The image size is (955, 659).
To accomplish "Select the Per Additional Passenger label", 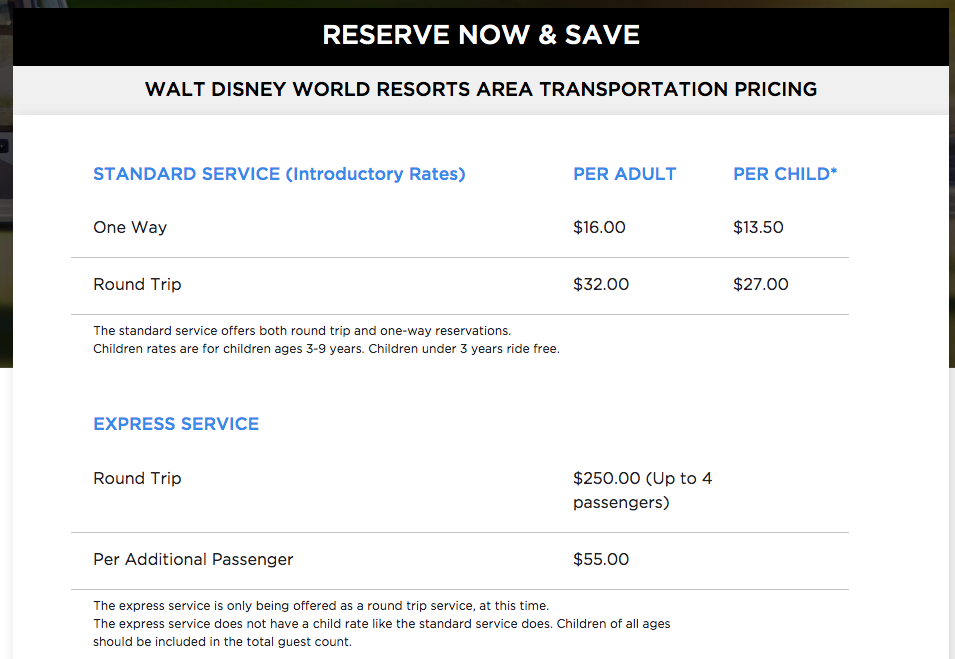I will (x=193, y=559).
